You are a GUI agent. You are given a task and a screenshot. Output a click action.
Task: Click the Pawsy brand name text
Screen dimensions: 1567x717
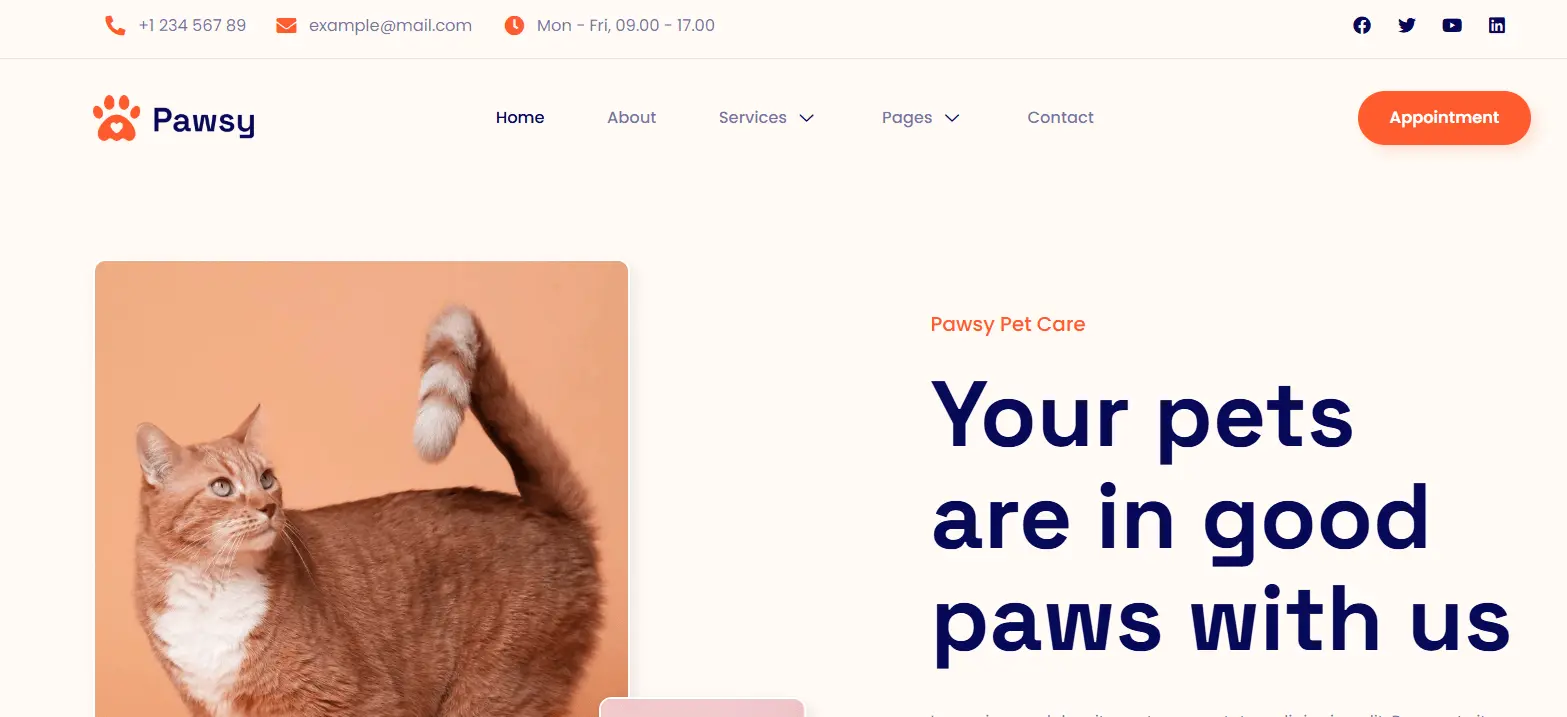(204, 121)
